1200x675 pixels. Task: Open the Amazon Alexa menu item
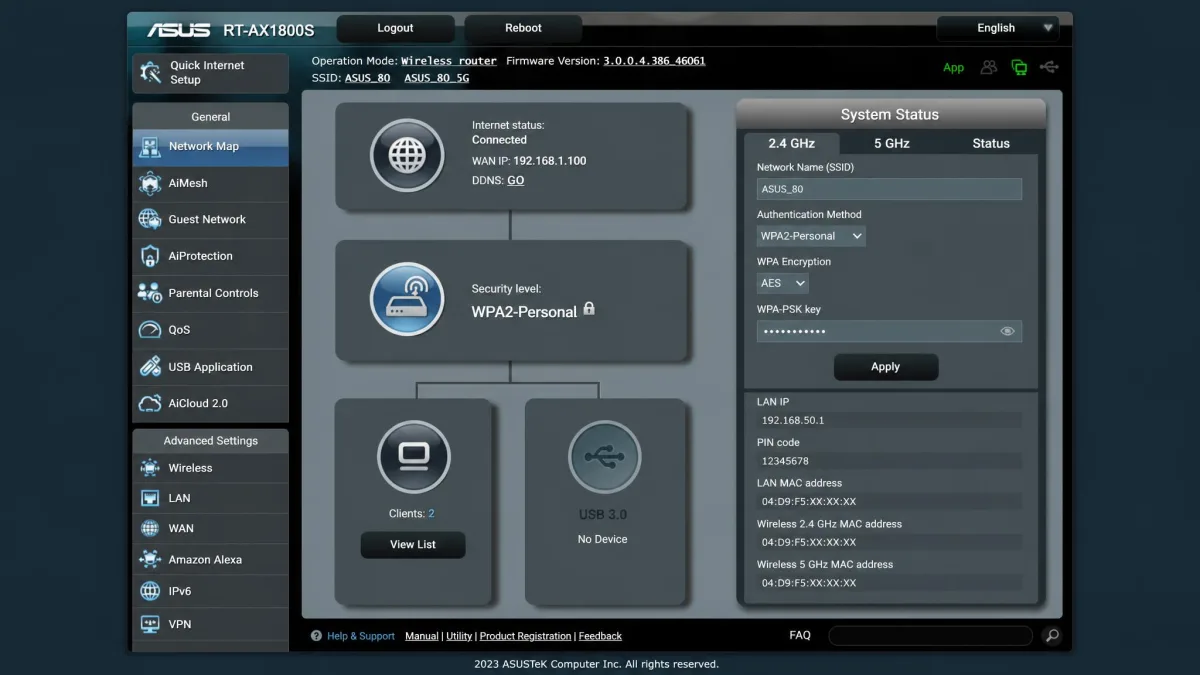(210, 559)
